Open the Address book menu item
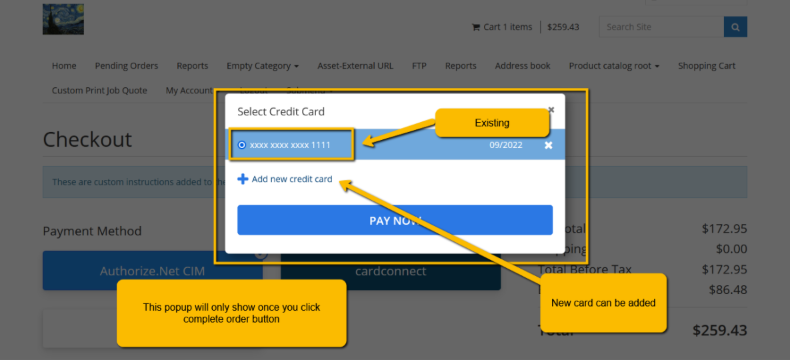The height and width of the screenshot is (360, 790). [x=522, y=66]
